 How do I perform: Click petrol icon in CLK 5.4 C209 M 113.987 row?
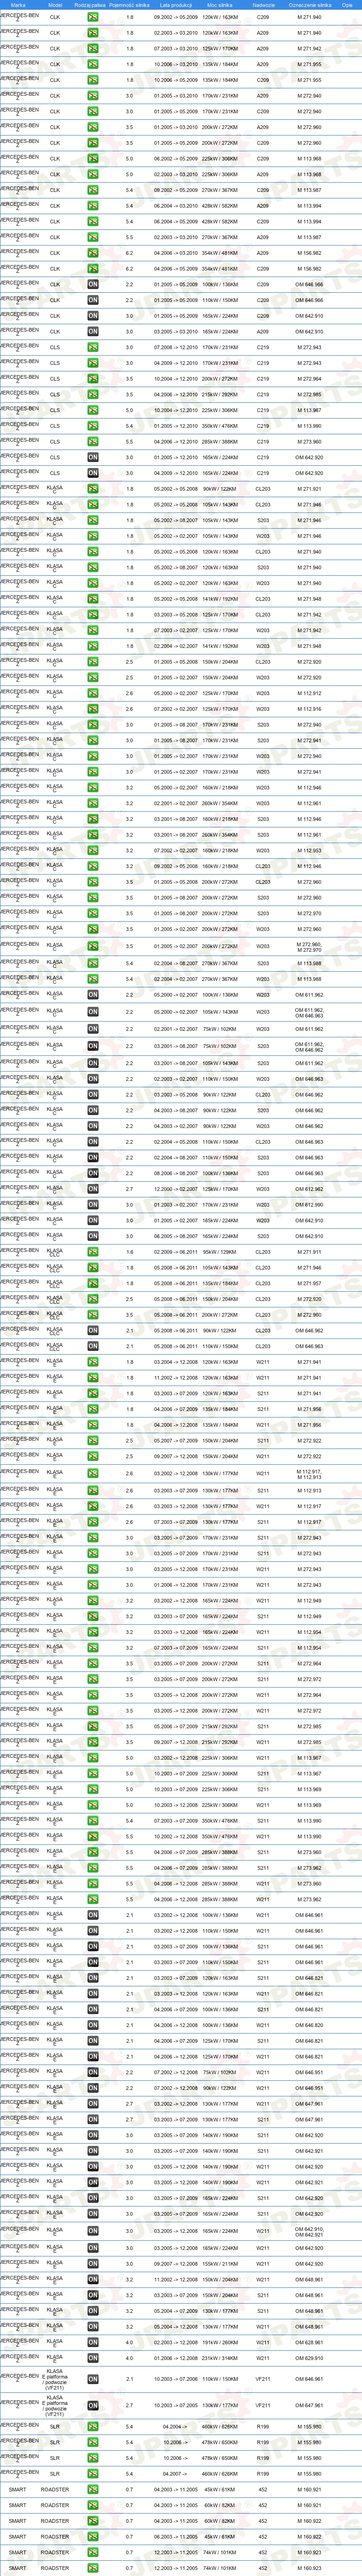click(92, 190)
